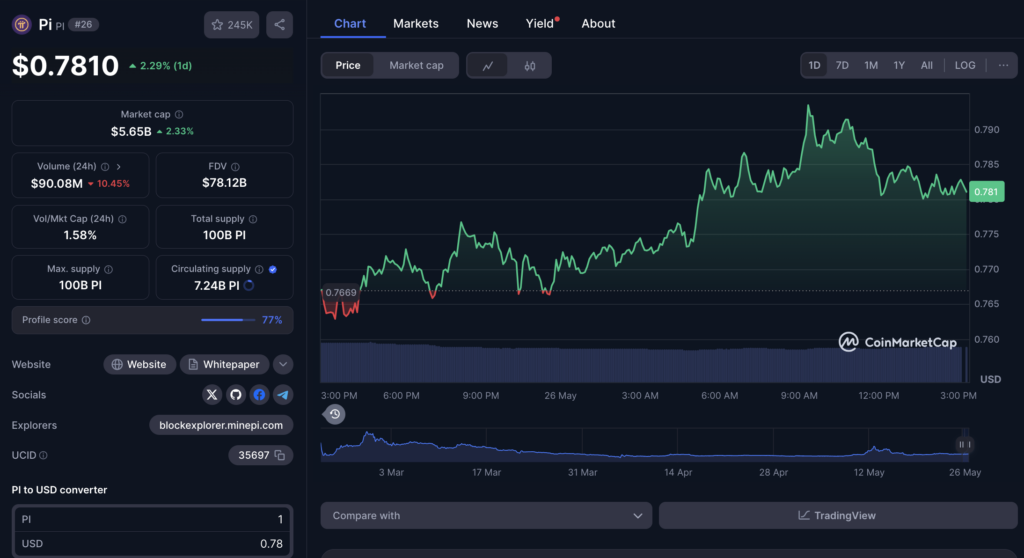Show Vol/Mkt Cap (24h) info icon
1024x558 pixels.
122,219
